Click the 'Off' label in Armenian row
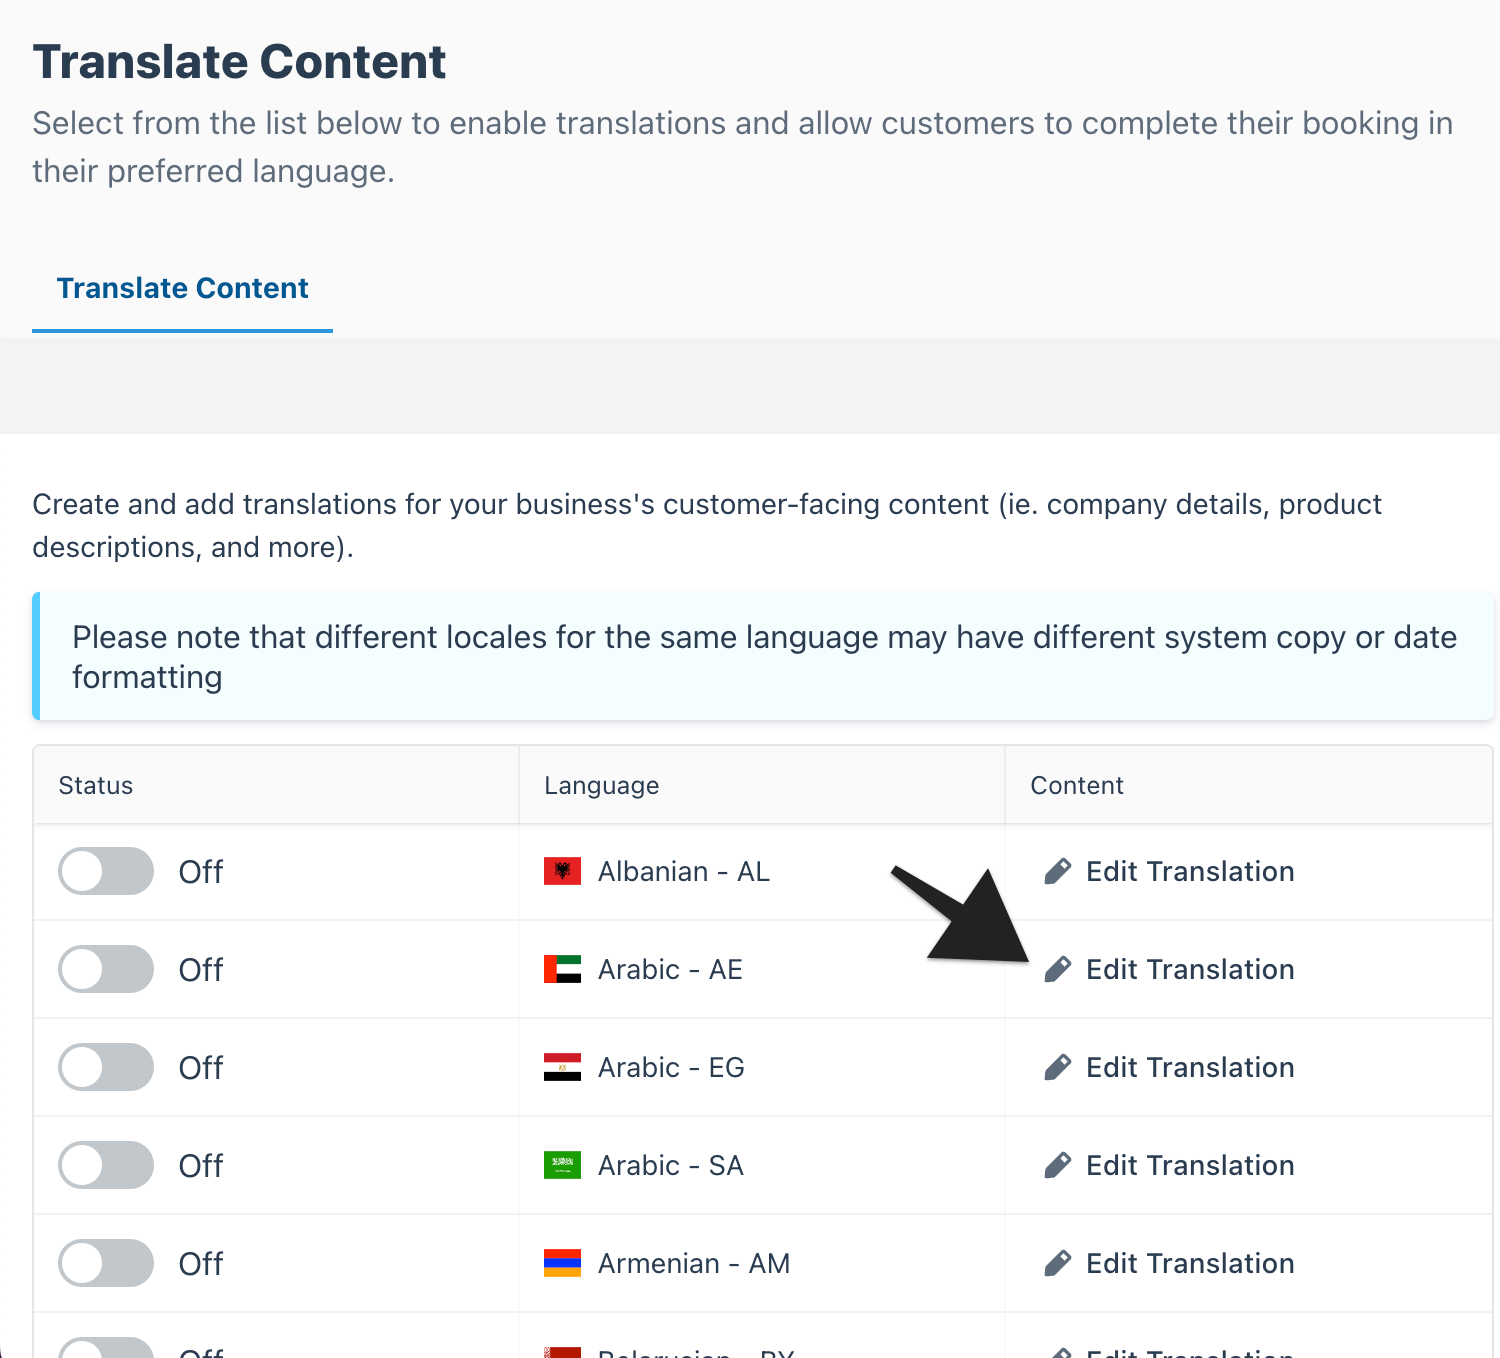 201,1263
